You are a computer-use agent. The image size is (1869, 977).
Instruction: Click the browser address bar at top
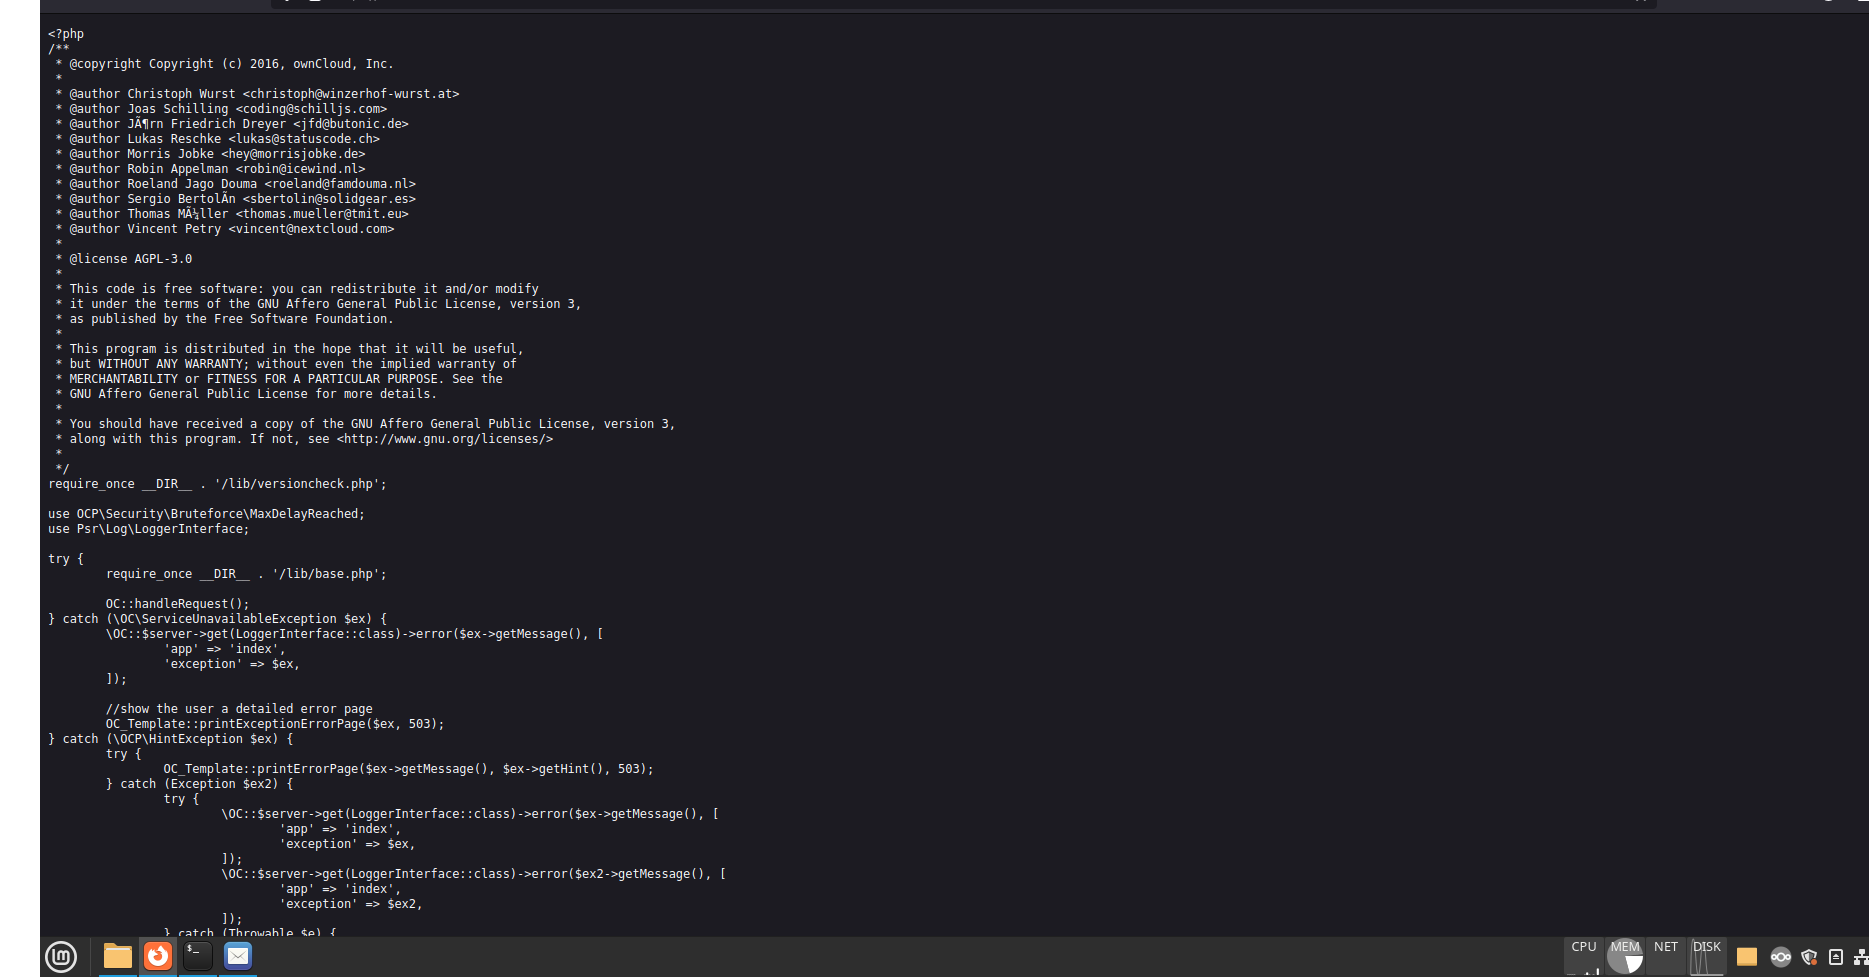click(x=960, y=3)
